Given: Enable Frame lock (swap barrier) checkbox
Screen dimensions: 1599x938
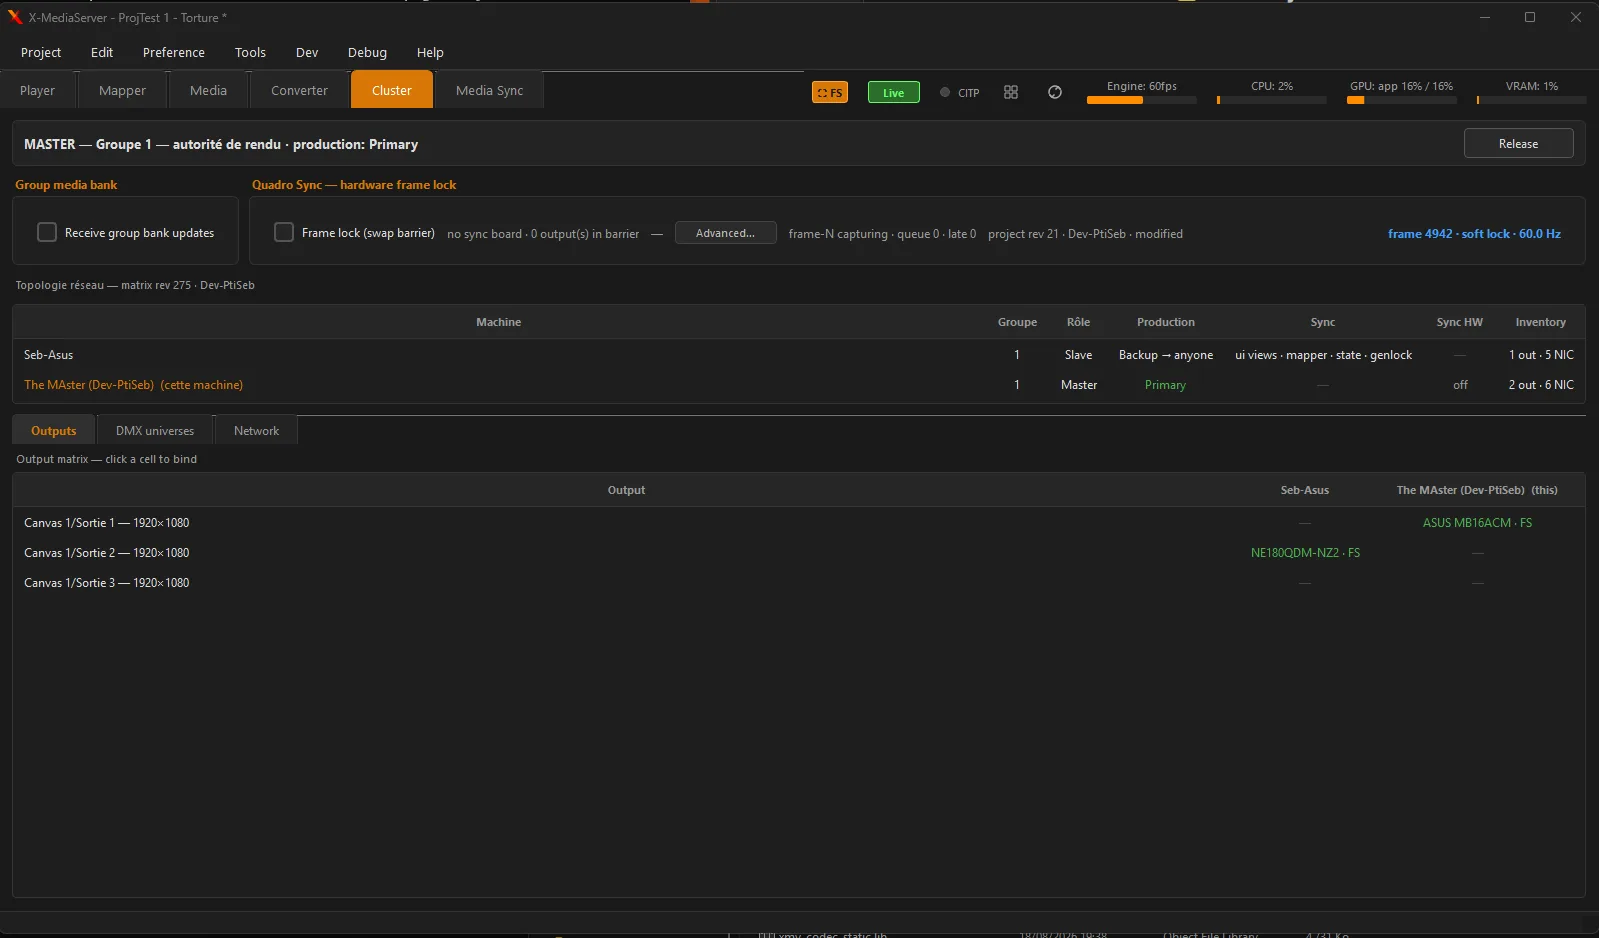Looking at the screenshot, I should (x=284, y=232).
